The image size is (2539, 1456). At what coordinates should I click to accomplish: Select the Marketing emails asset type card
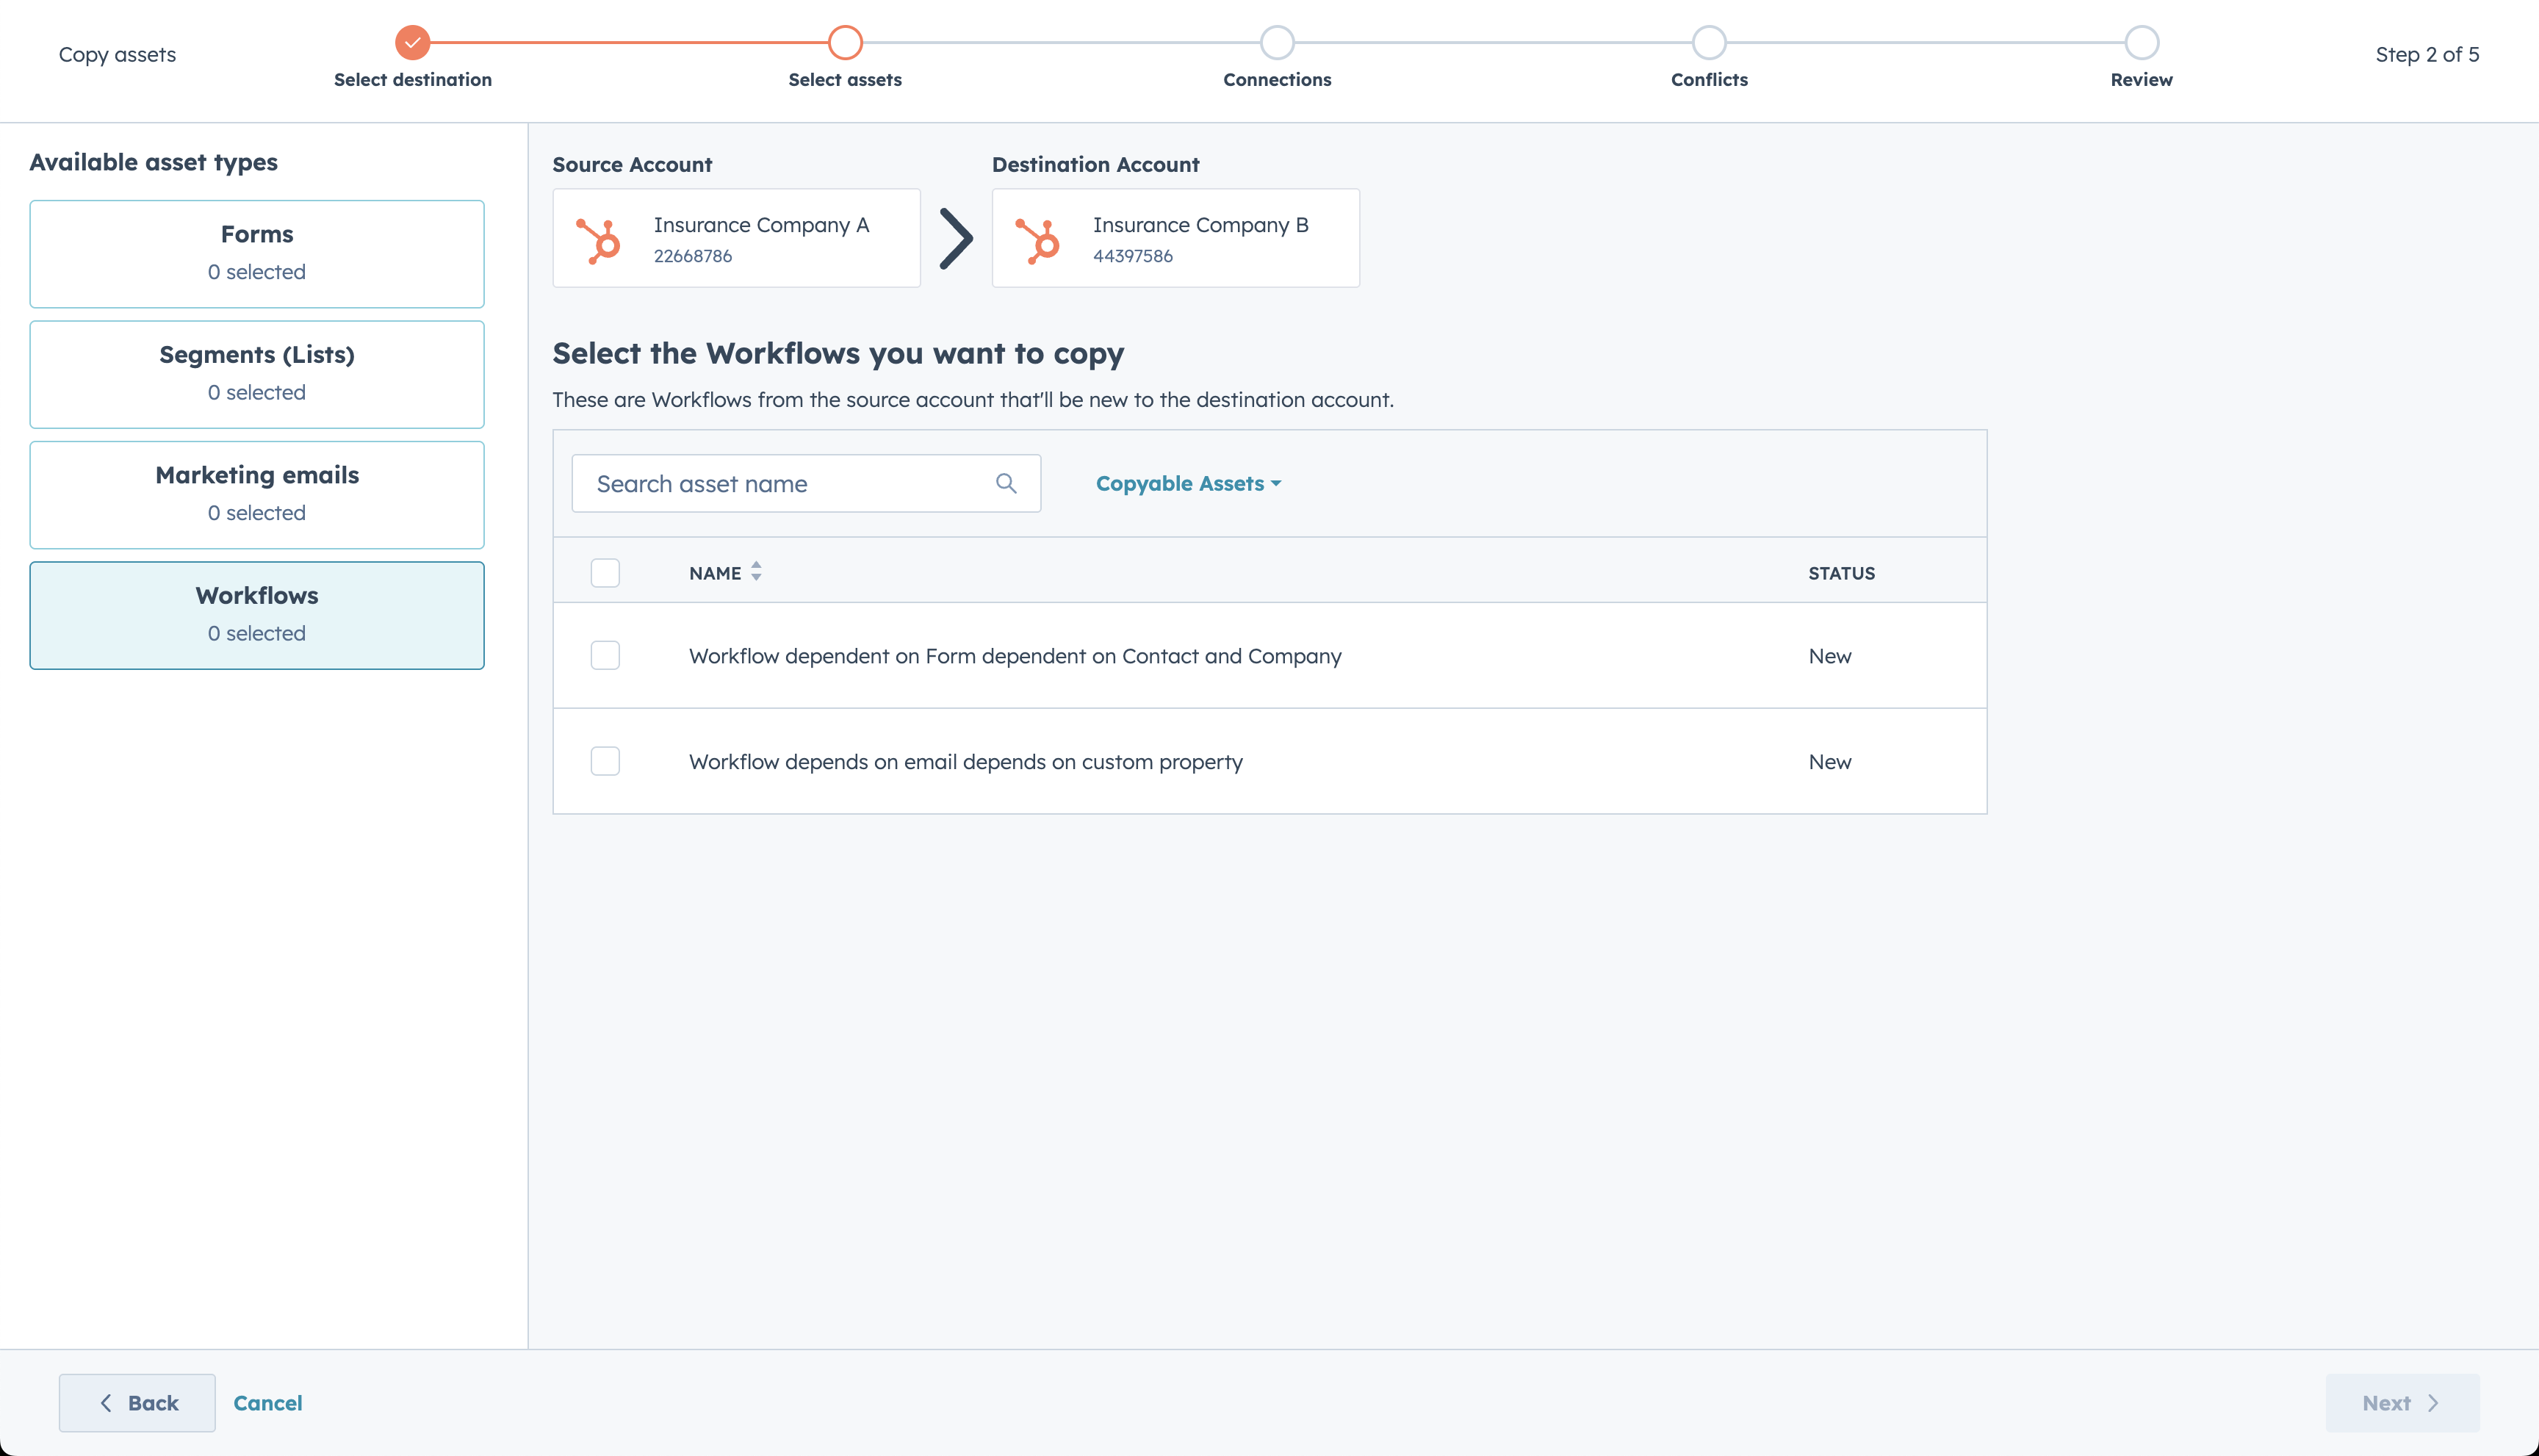pos(257,494)
